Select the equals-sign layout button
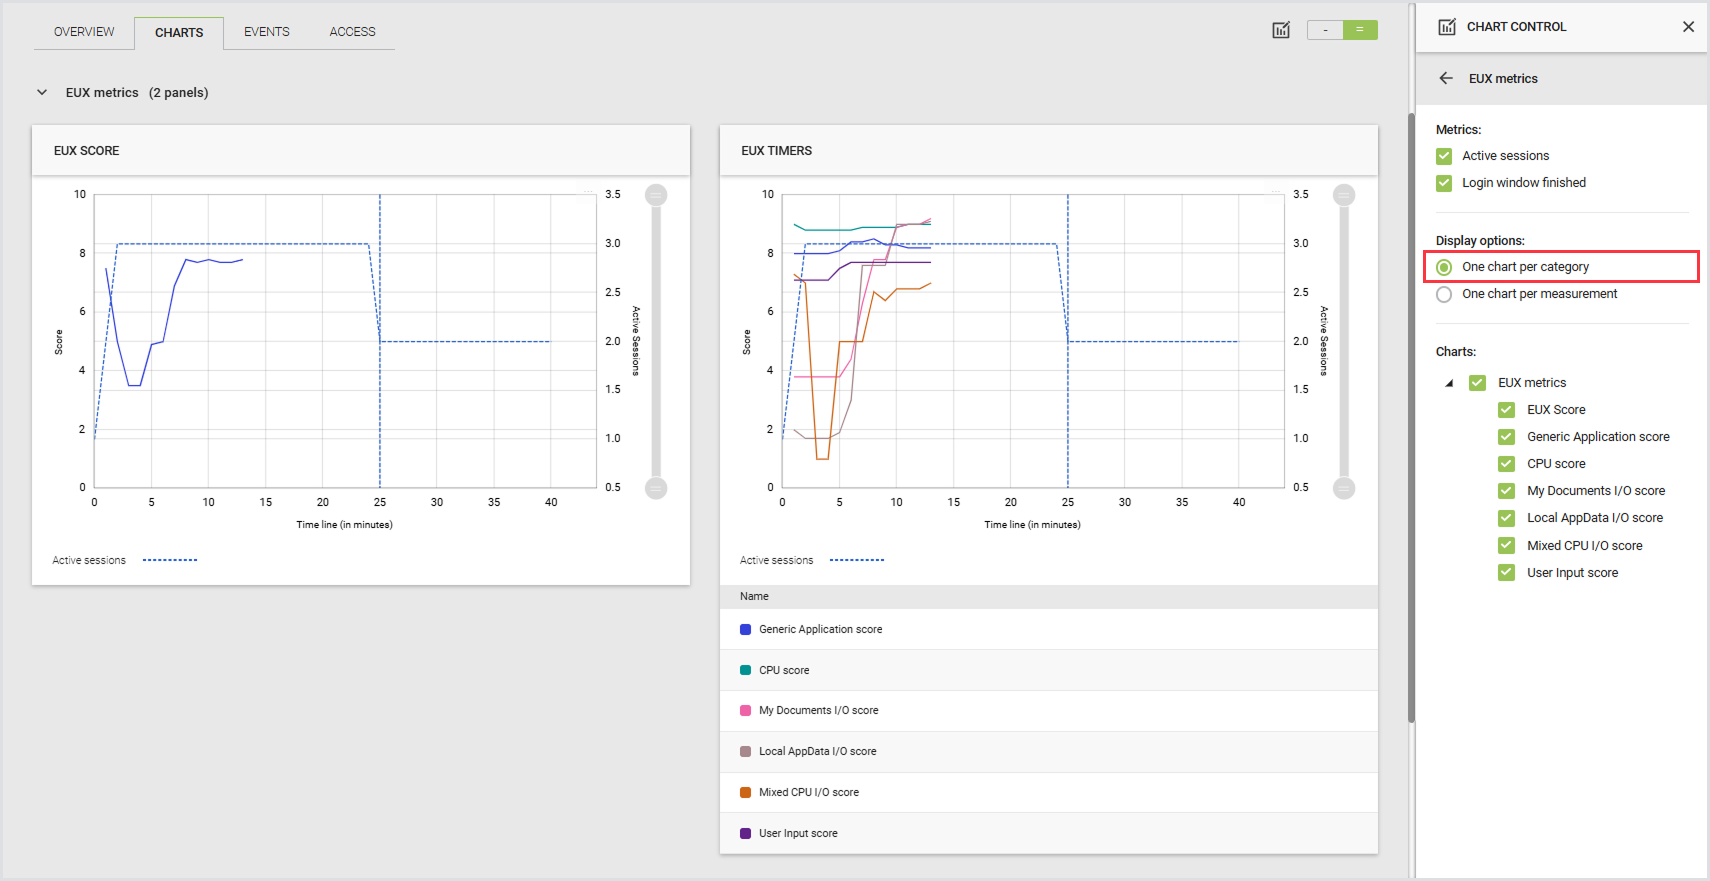Viewport: 1710px width, 881px height. pos(1360,30)
